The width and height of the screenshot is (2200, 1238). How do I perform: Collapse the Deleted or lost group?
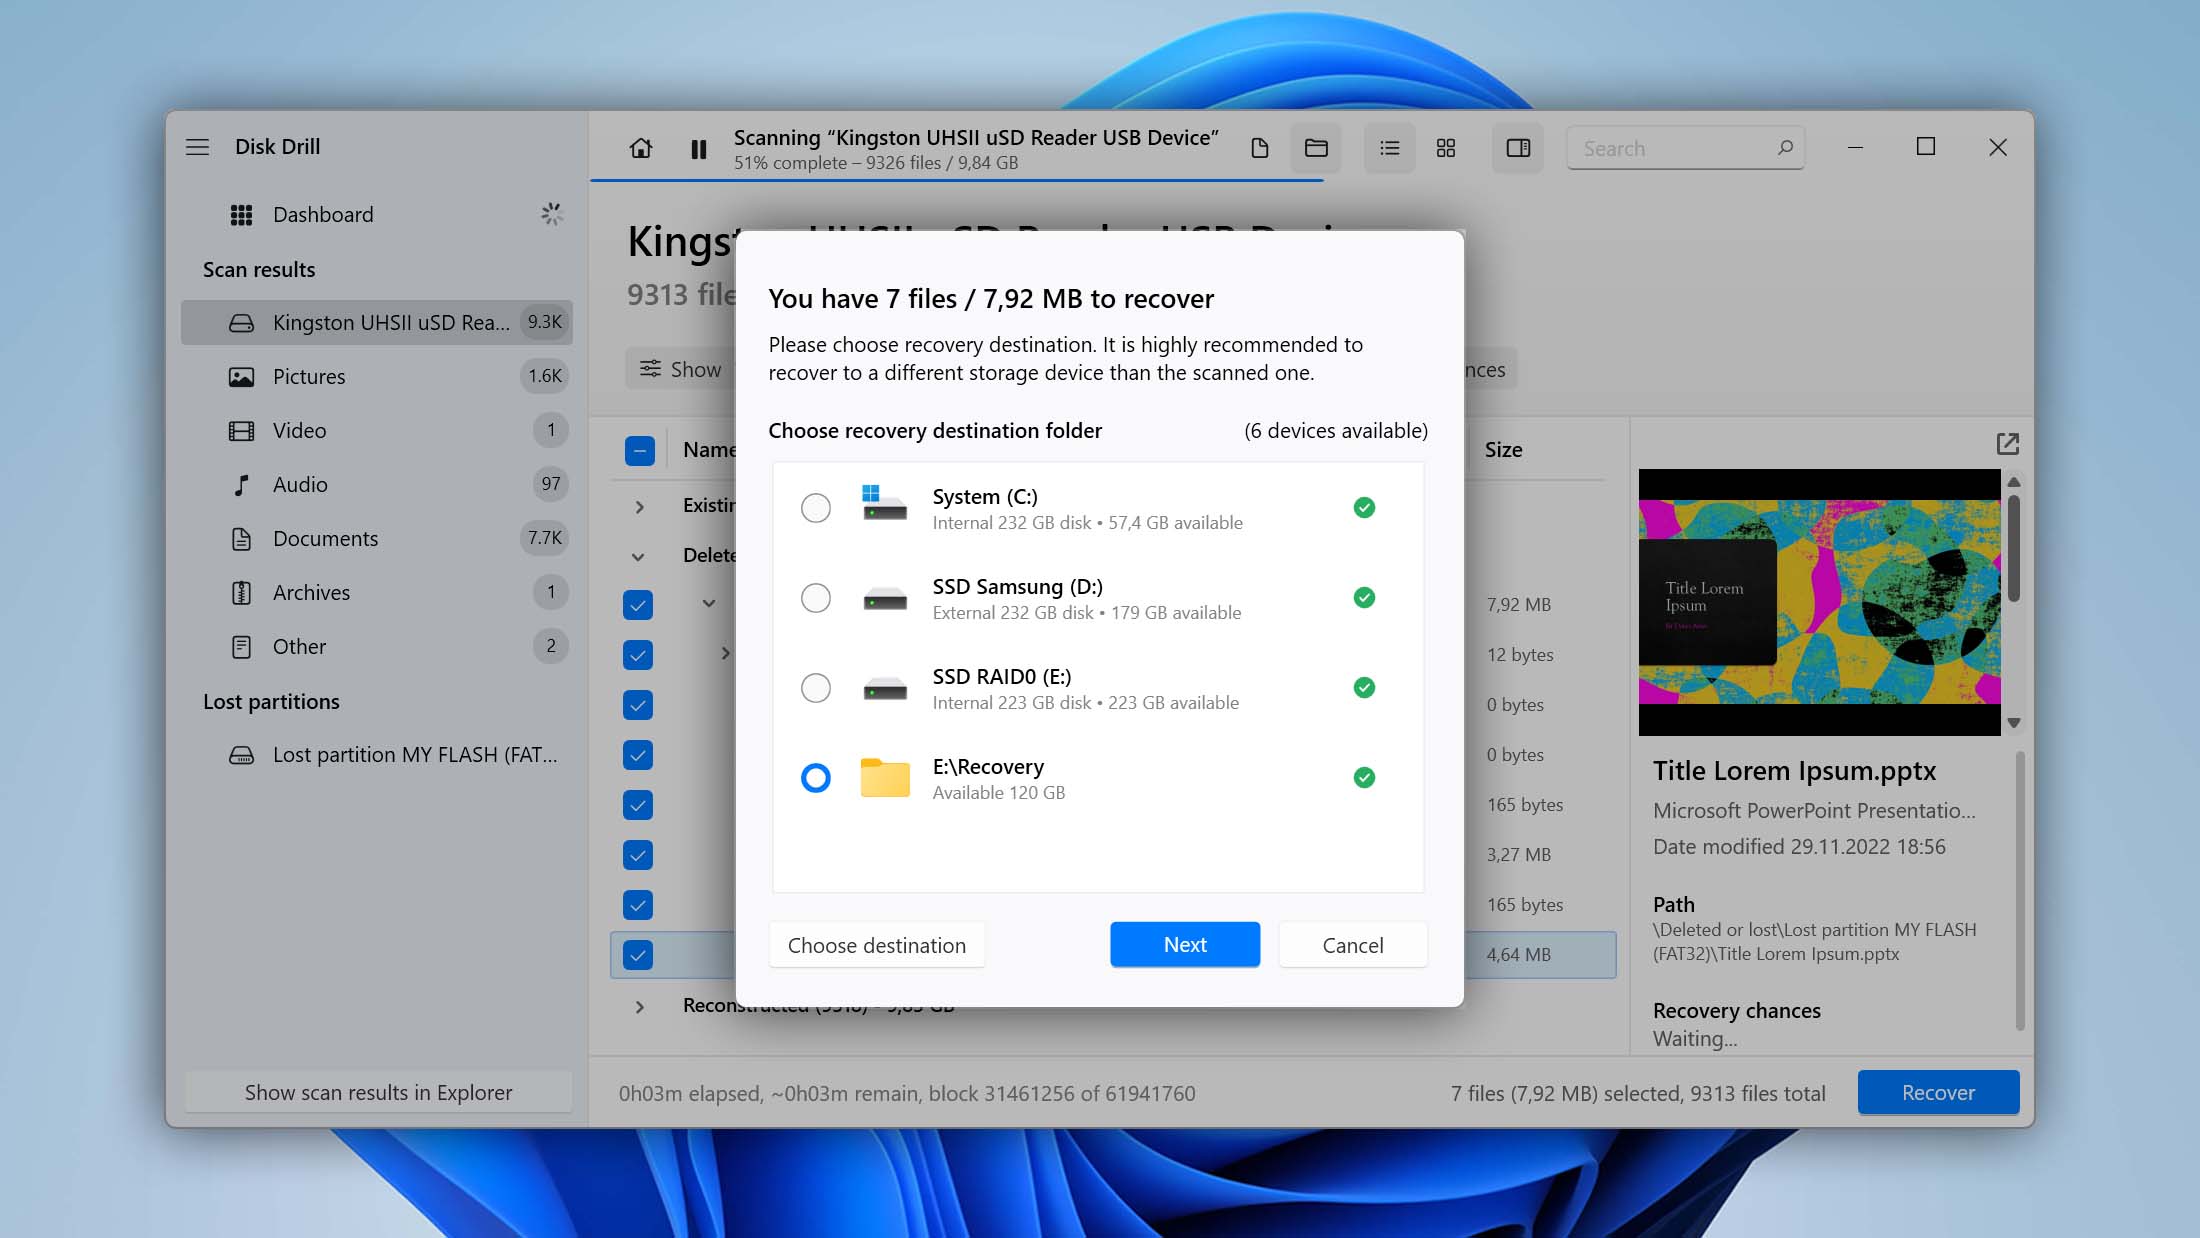[638, 557]
